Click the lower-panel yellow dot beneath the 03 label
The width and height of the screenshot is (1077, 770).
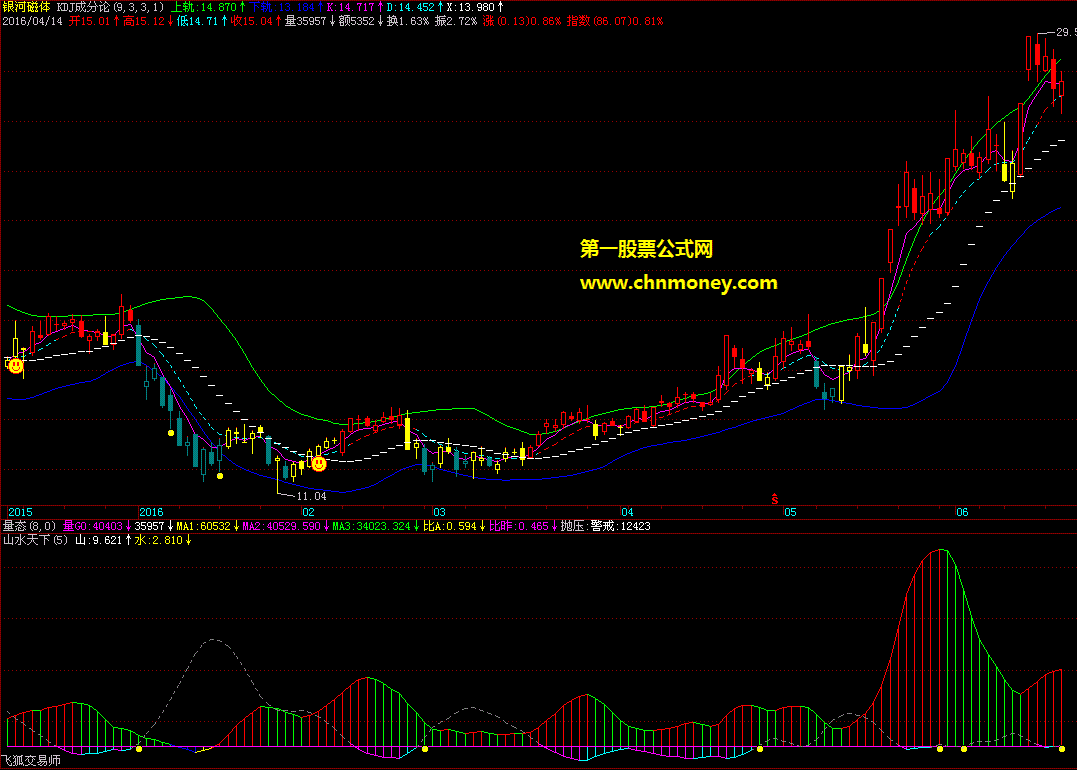coord(424,749)
